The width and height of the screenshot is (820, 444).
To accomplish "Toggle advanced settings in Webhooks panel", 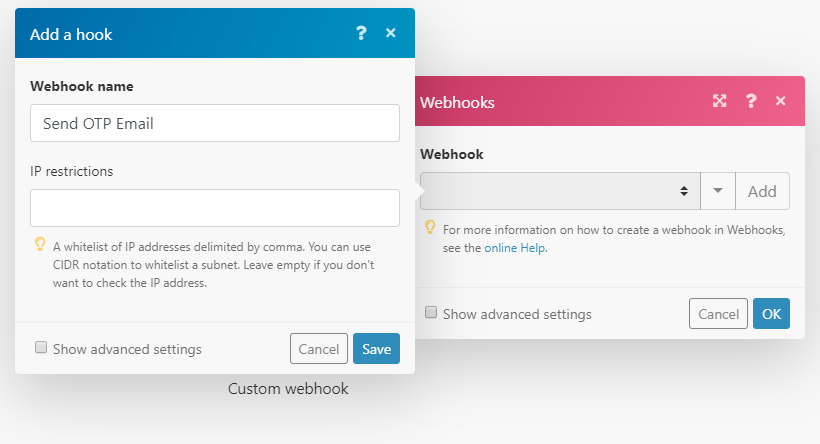I will [431, 313].
